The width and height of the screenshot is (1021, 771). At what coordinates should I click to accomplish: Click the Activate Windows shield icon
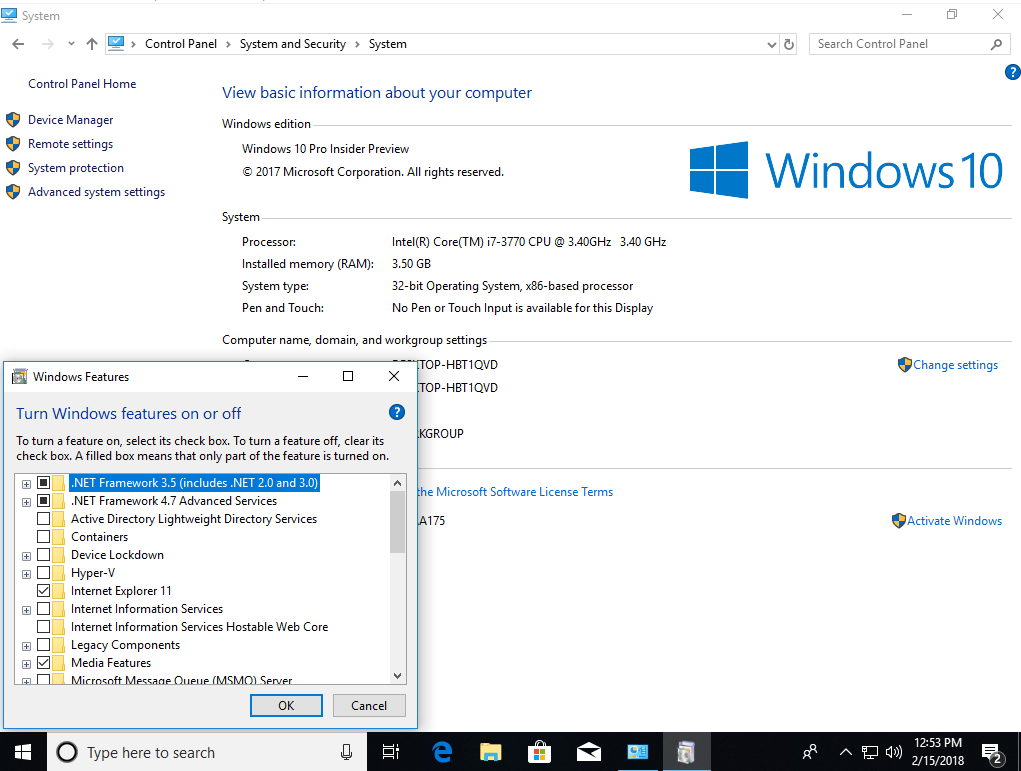tap(899, 520)
